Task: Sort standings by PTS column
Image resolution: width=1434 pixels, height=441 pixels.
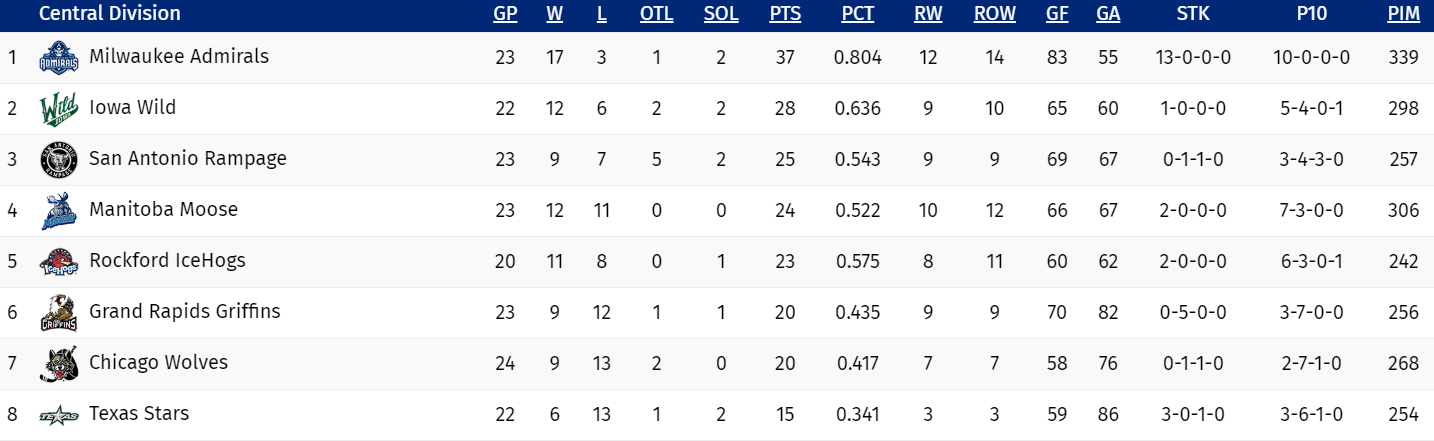Action: click(784, 14)
